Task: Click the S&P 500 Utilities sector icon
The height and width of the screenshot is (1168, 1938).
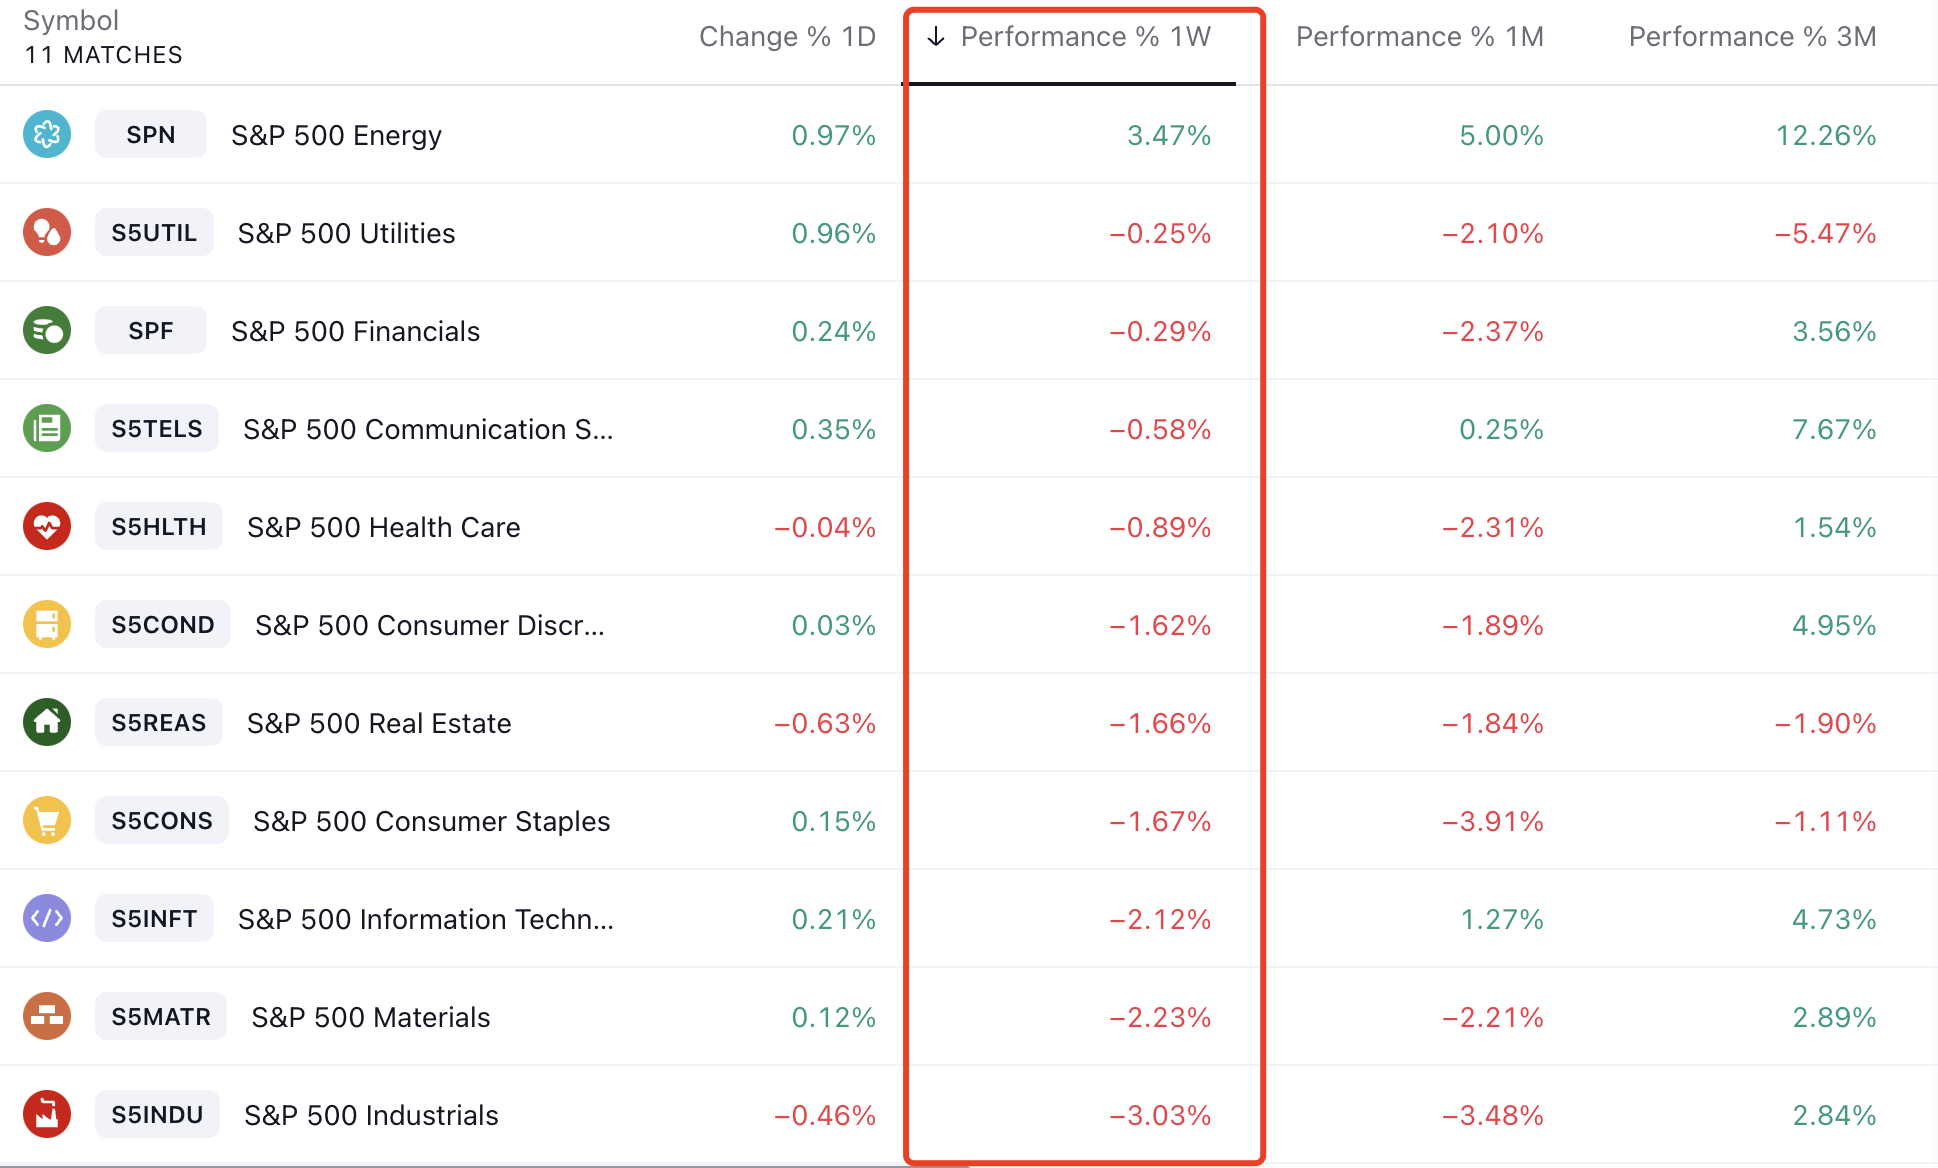Action: click(47, 233)
